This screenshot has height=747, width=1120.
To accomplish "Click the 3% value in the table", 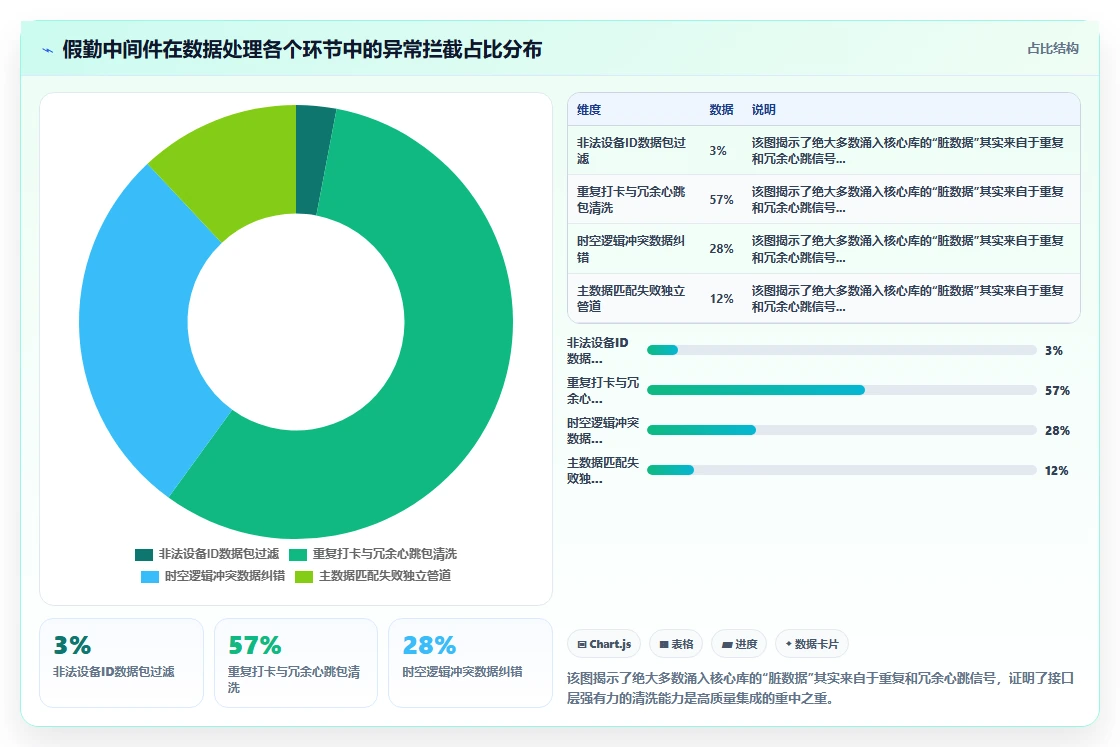I will 718,151.
